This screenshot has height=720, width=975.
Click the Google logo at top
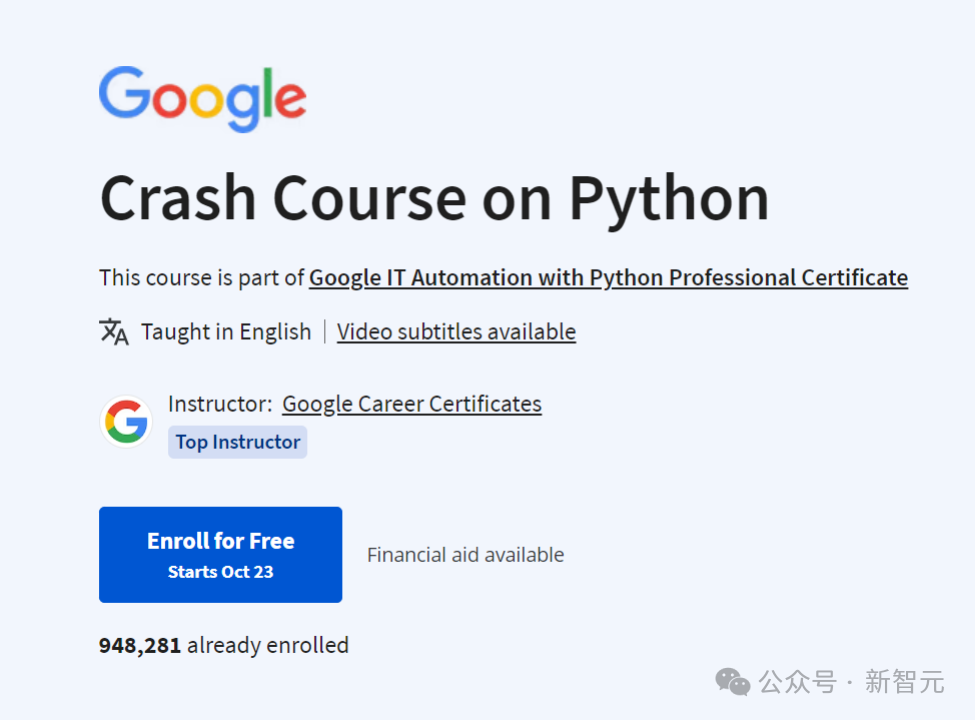tap(203, 99)
